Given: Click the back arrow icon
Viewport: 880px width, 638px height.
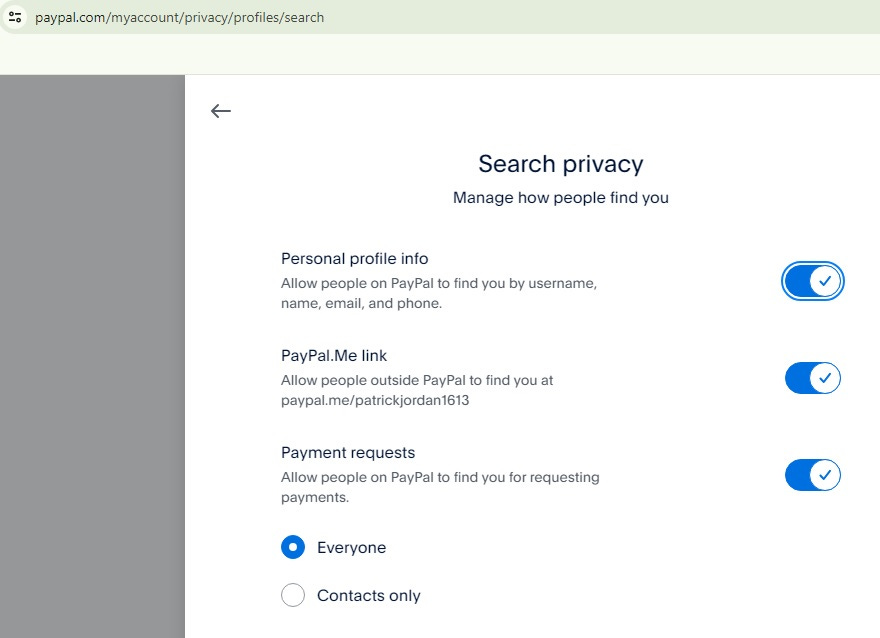Looking at the screenshot, I should coord(221,111).
